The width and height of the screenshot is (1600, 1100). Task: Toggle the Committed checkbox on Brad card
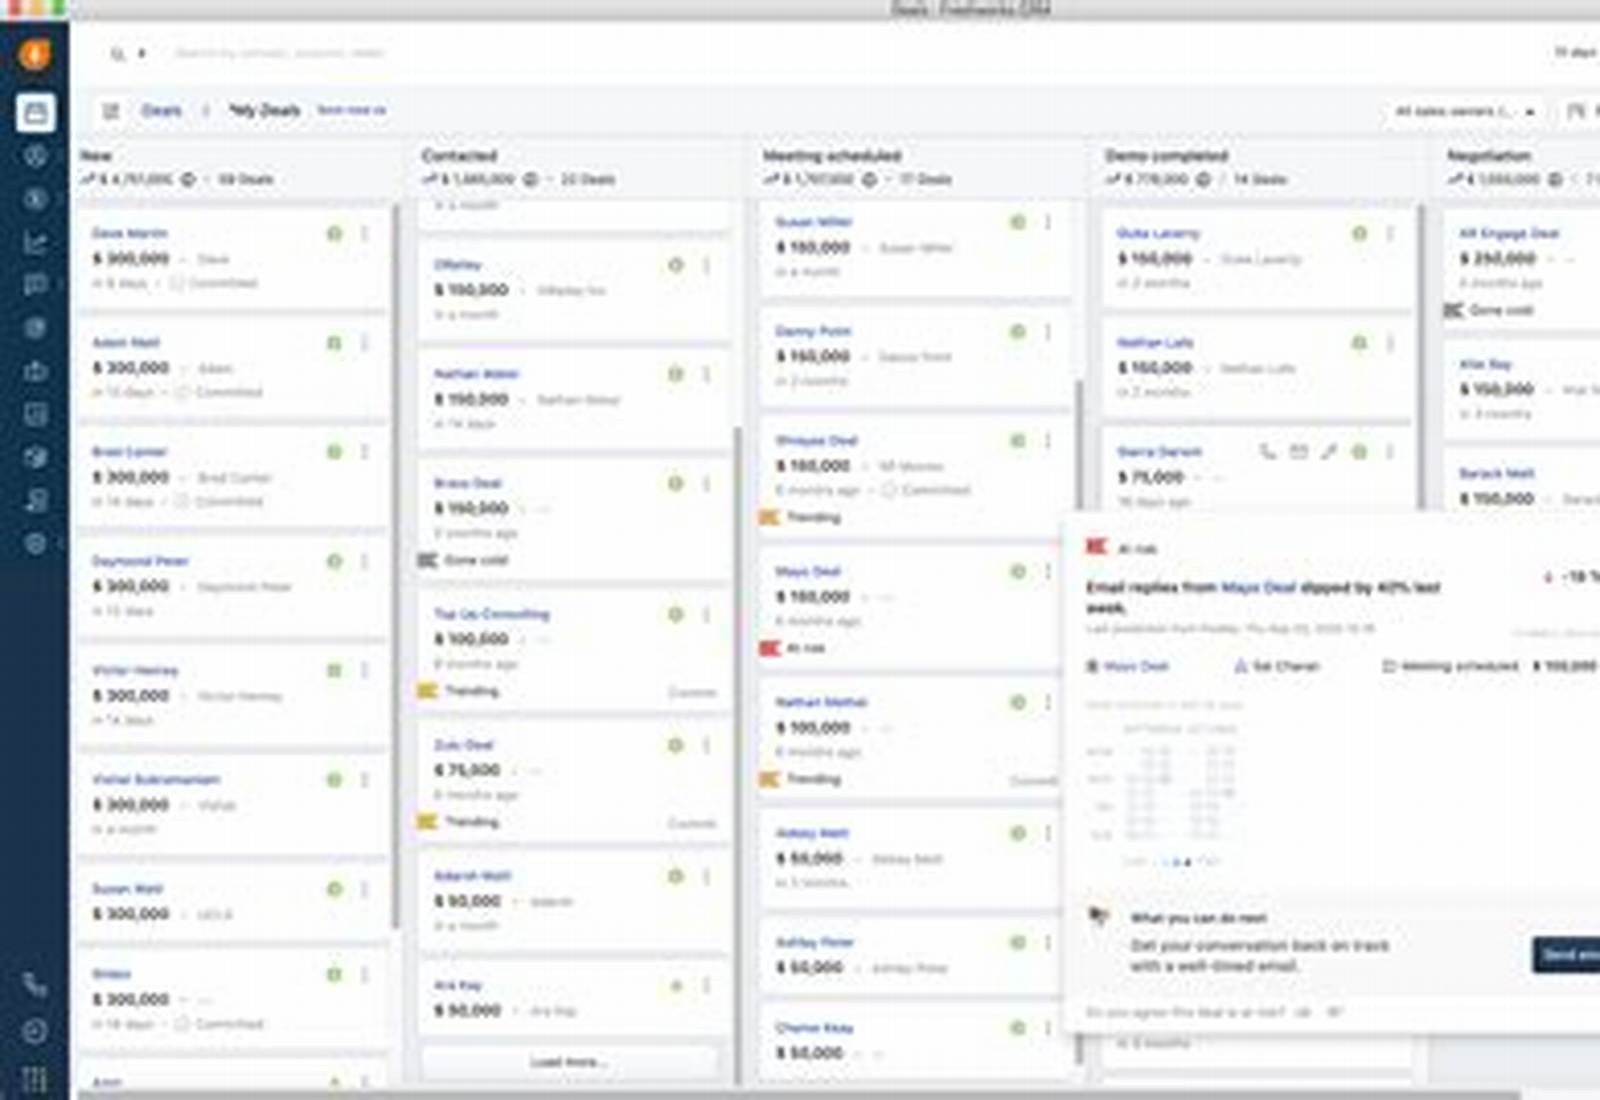pyautogui.click(x=183, y=501)
